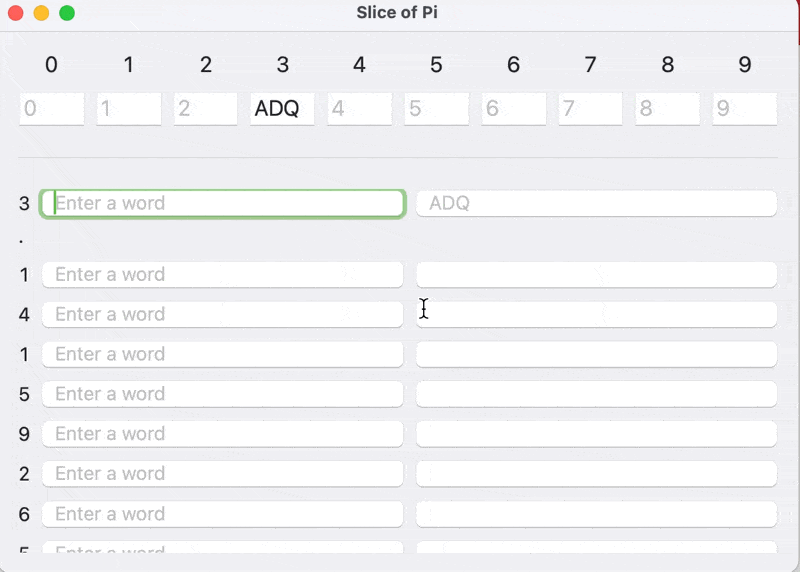Focus the 'Enter a word' field in row 4

[222, 314]
